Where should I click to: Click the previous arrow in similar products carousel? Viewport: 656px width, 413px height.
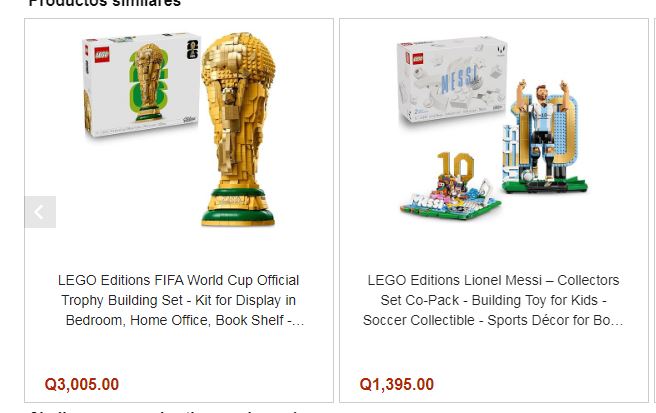click(40, 212)
